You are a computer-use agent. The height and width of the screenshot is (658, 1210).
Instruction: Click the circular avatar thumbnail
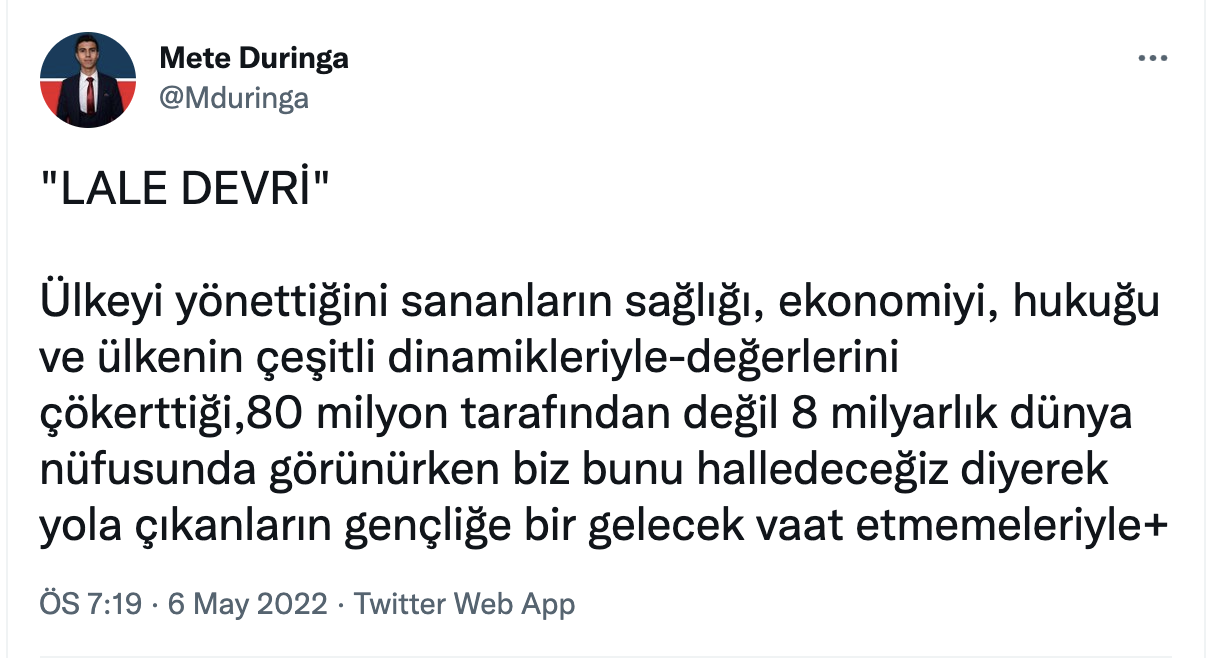point(87,77)
